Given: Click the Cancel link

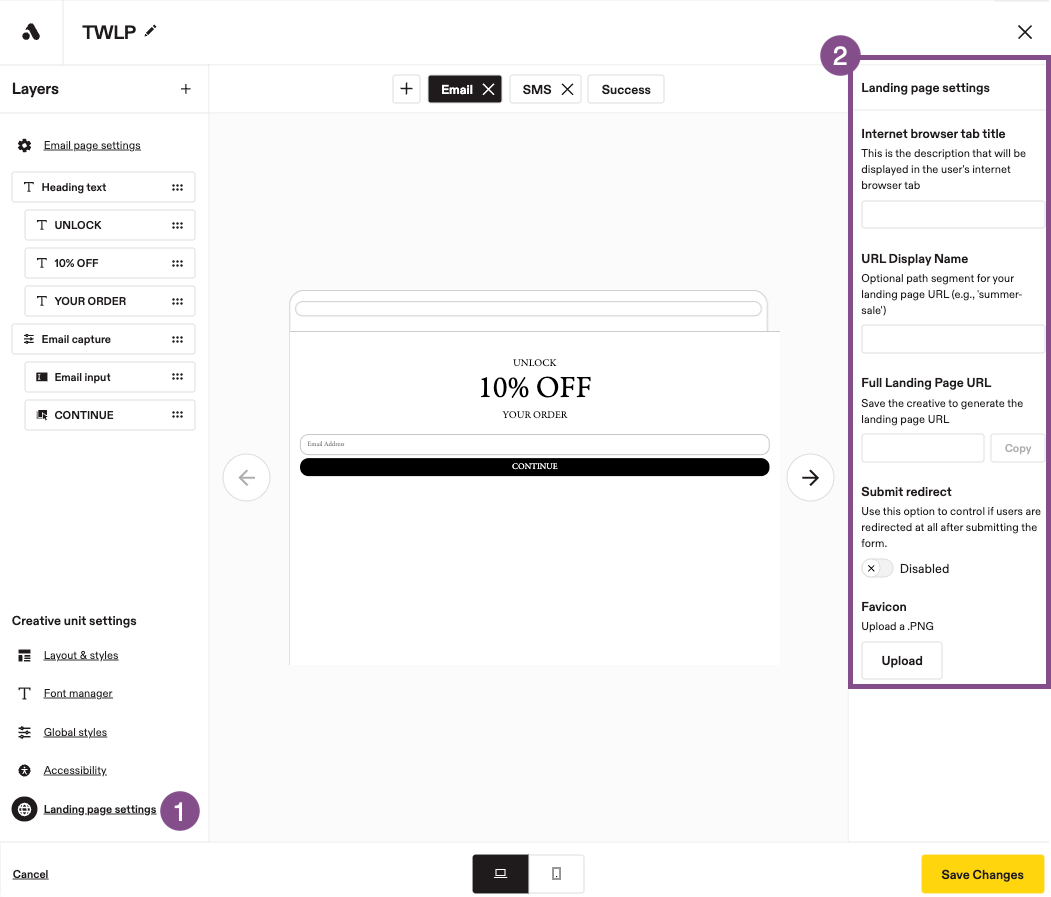Looking at the screenshot, I should click(30, 874).
